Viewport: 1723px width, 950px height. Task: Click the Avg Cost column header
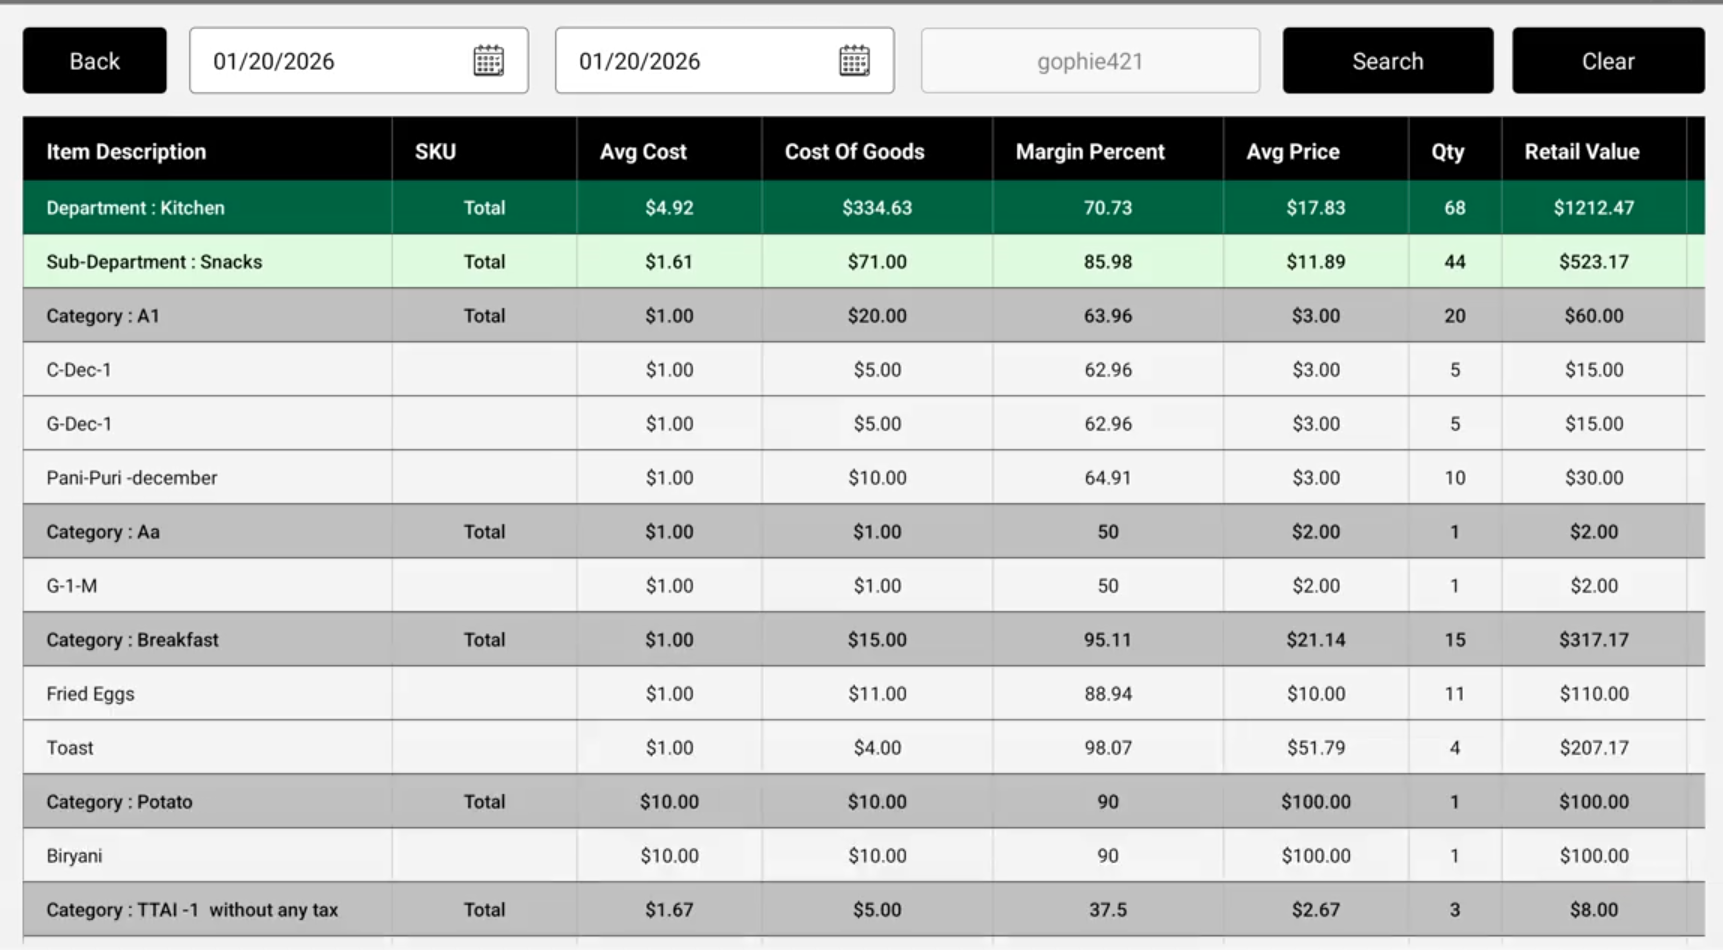(643, 152)
